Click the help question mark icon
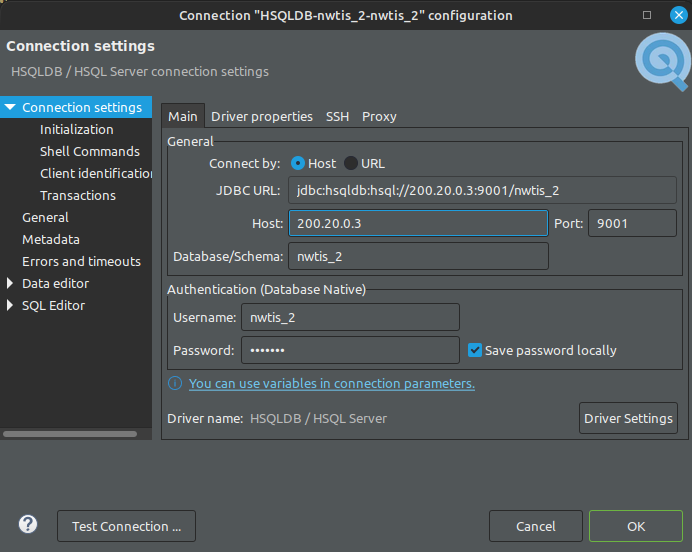The height and width of the screenshot is (552, 692). click(x=28, y=525)
